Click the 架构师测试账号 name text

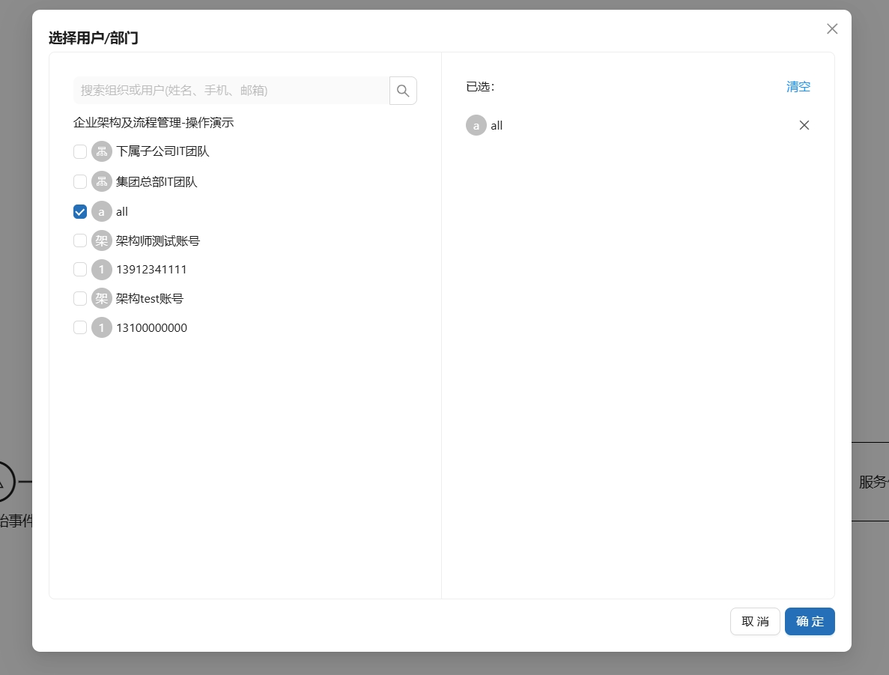(x=158, y=240)
